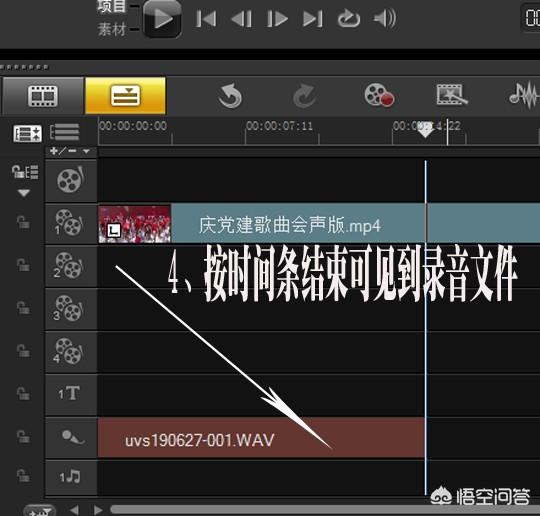
Task: Expand the ripple editing dropdown arrow
Action: [24, 193]
